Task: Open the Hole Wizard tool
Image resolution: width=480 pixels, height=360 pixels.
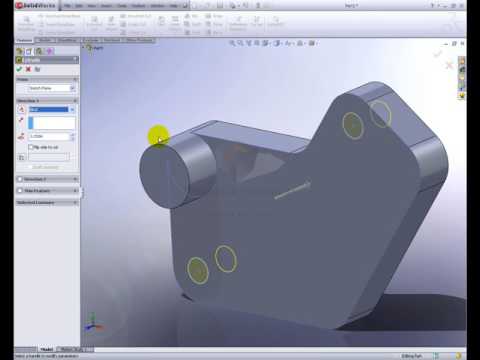Action: point(111,23)
